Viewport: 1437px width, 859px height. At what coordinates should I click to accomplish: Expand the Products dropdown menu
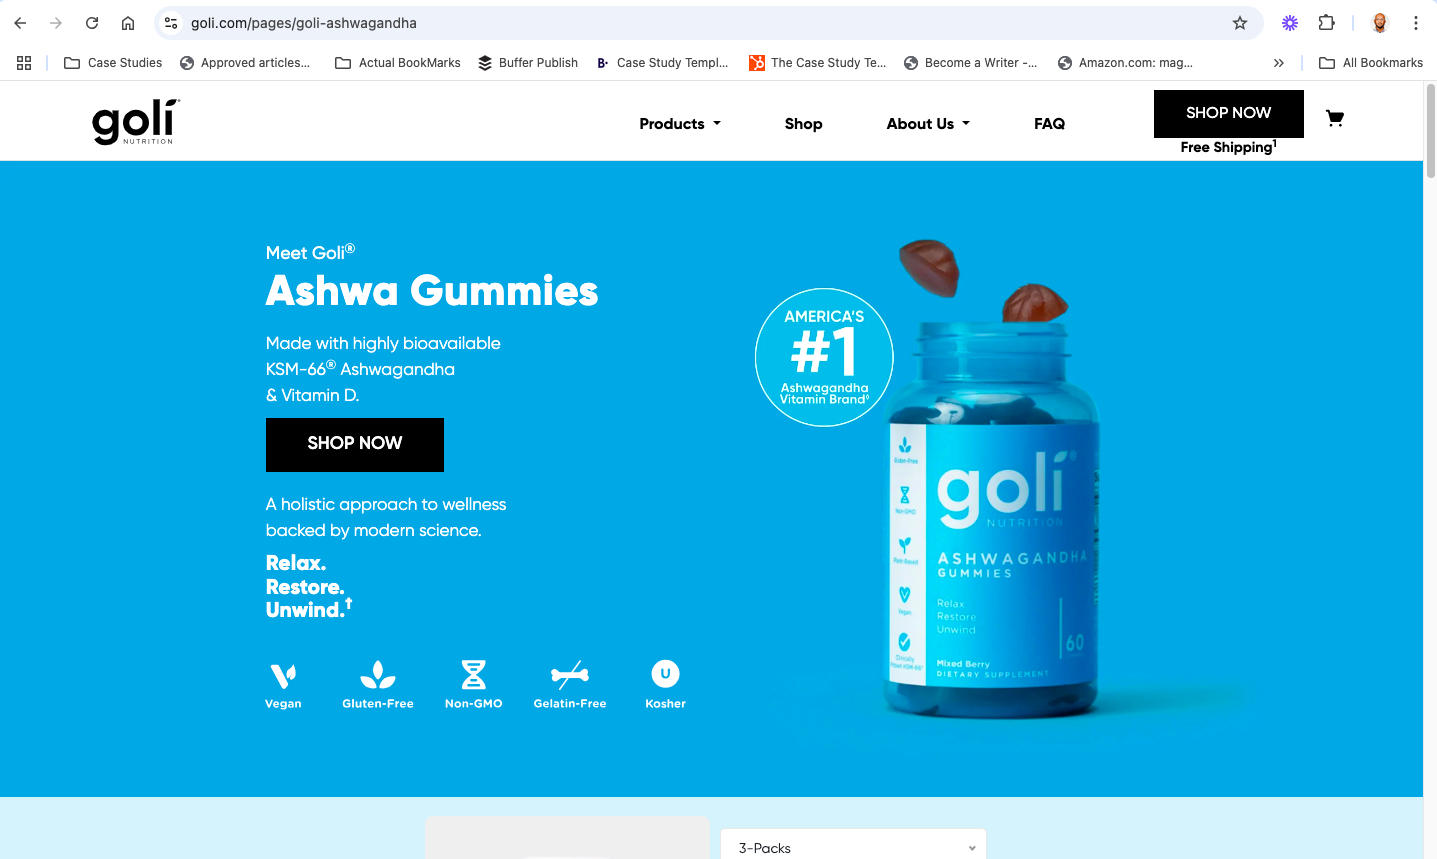[680, 124]
